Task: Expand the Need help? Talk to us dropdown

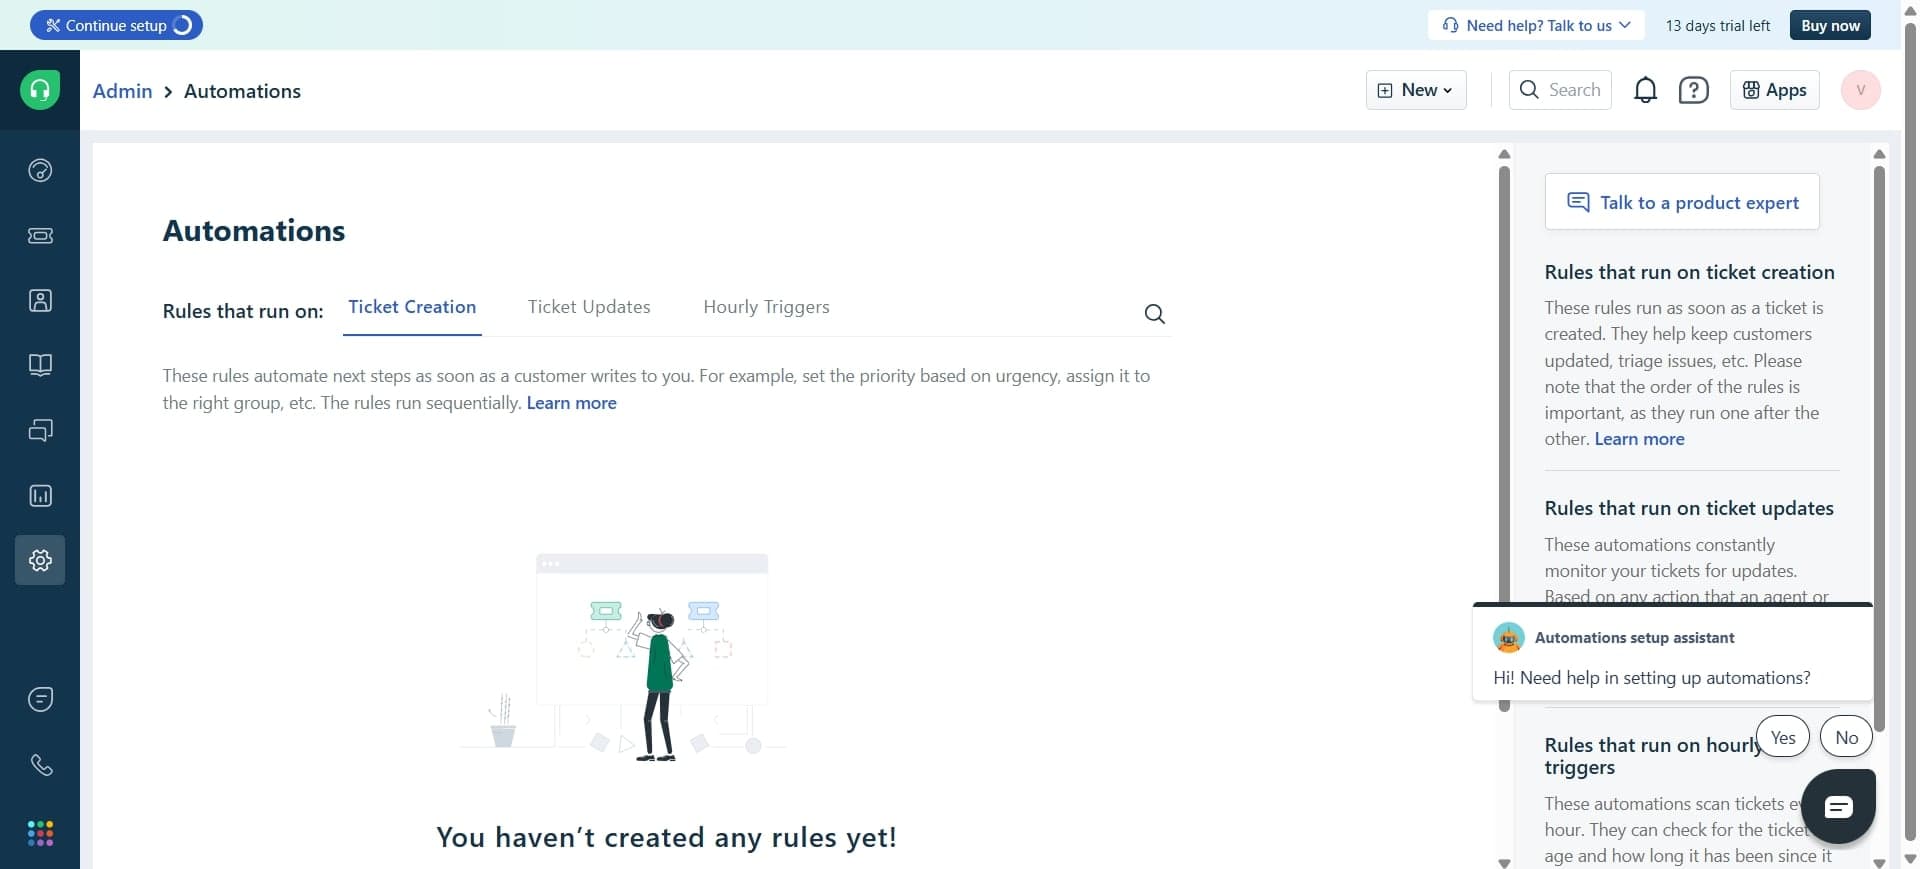Action: tap(1536, 26)
